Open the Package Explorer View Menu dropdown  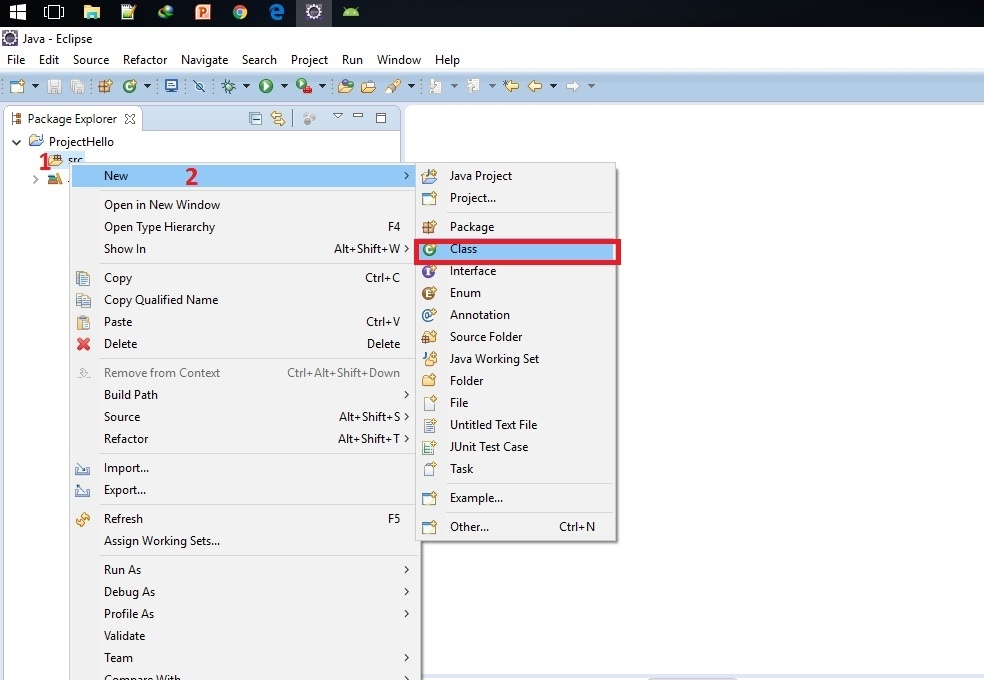[x=338, y=117]
